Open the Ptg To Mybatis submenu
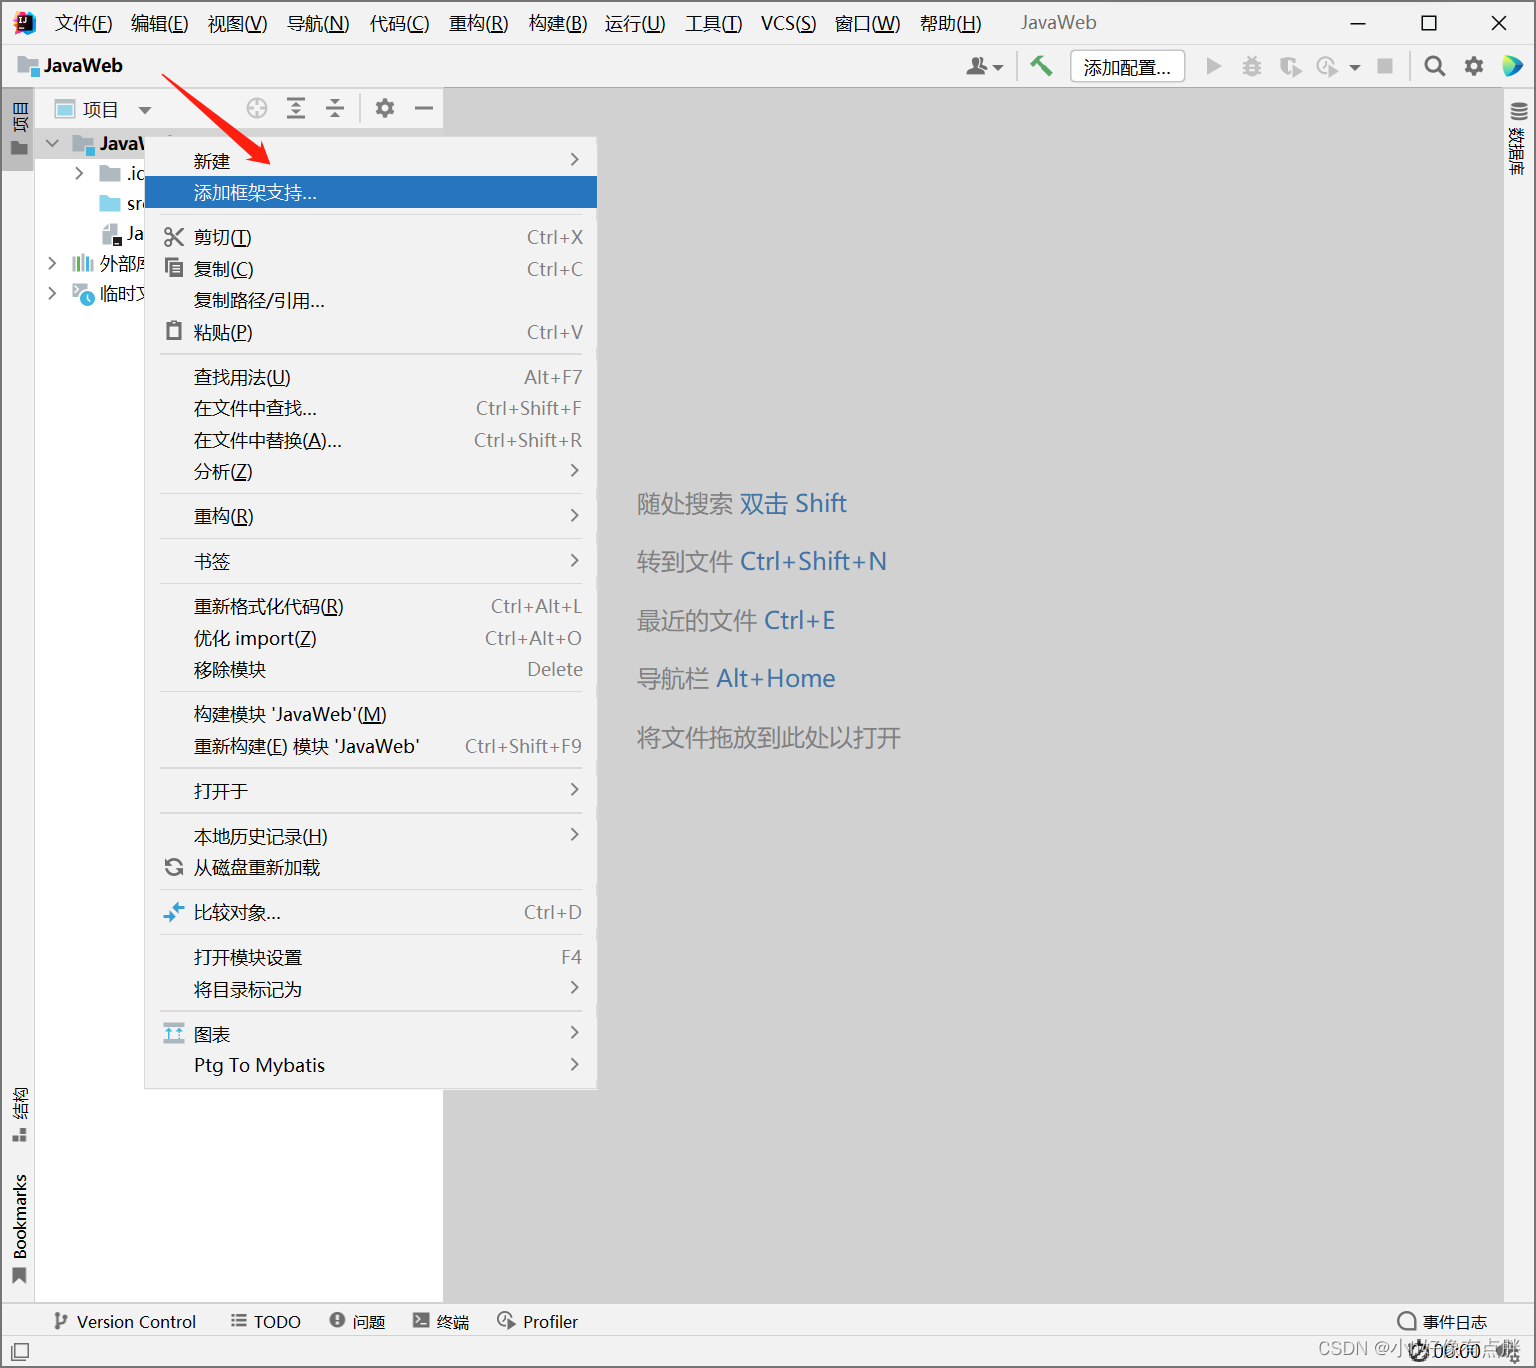Image resolution: width=1536 pixels, height=1368 pixels. click(371, 1065)
